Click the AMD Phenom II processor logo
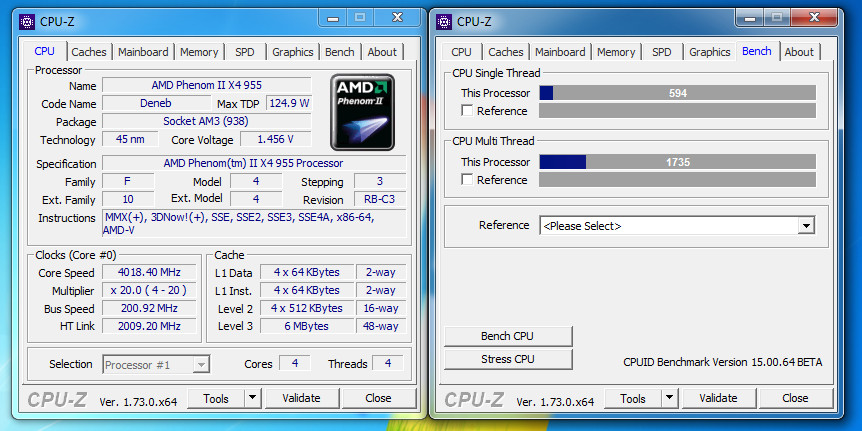862x431 pixels. (362, 112)
